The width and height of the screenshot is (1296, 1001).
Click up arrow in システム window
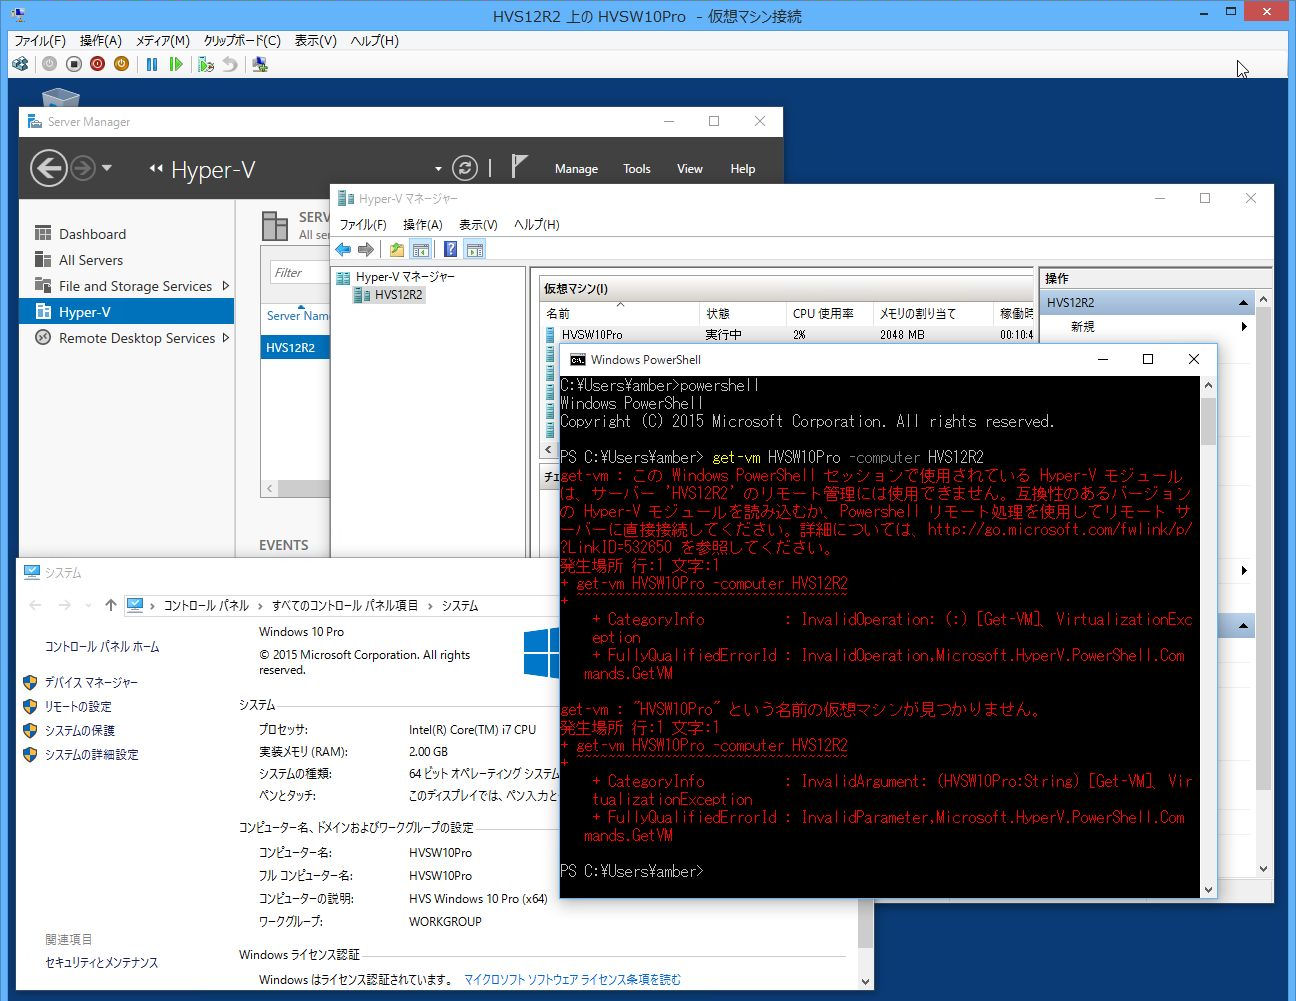tap(111, 605)
